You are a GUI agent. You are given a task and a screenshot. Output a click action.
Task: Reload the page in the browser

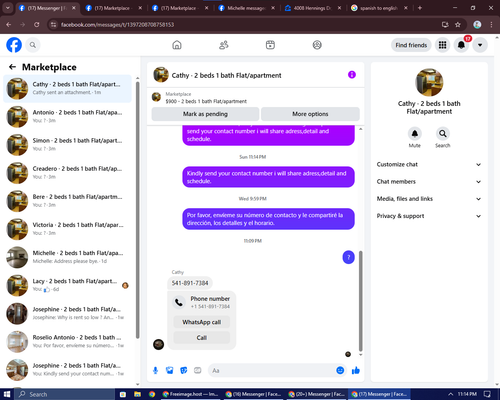tap(37, 24)
